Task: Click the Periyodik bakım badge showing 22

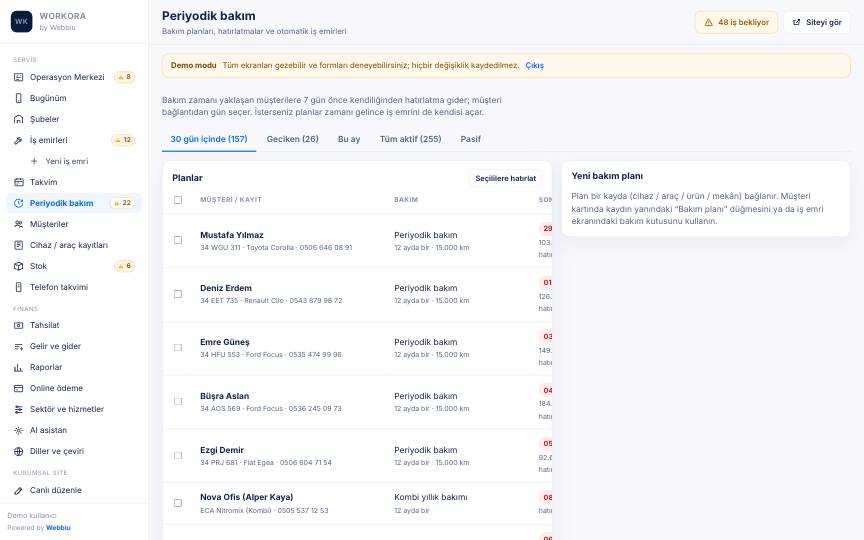Action: click(122, 203)
